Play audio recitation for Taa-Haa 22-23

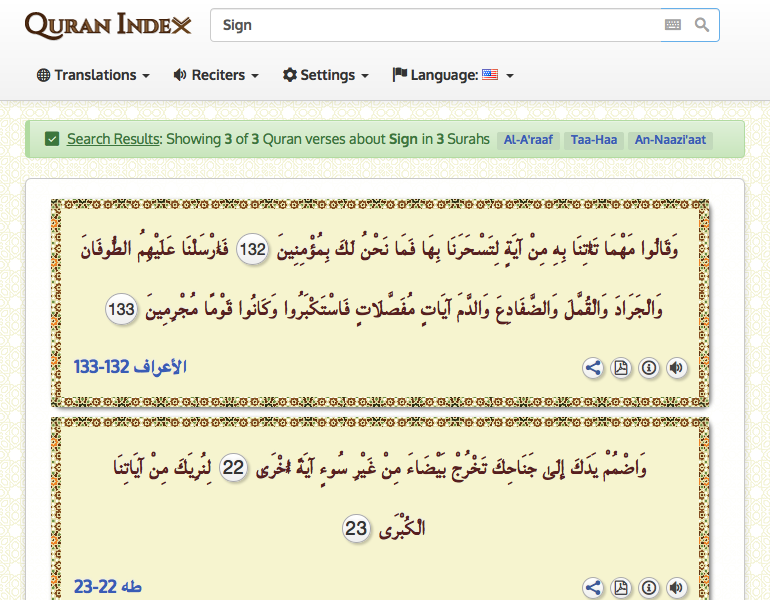tap(677, 588)
